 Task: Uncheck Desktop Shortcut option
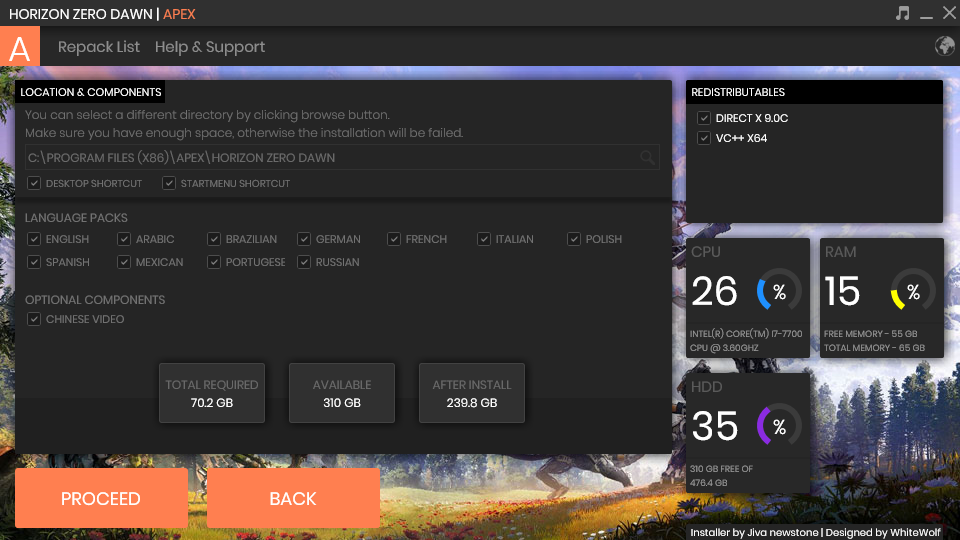(x=34, y=183)
